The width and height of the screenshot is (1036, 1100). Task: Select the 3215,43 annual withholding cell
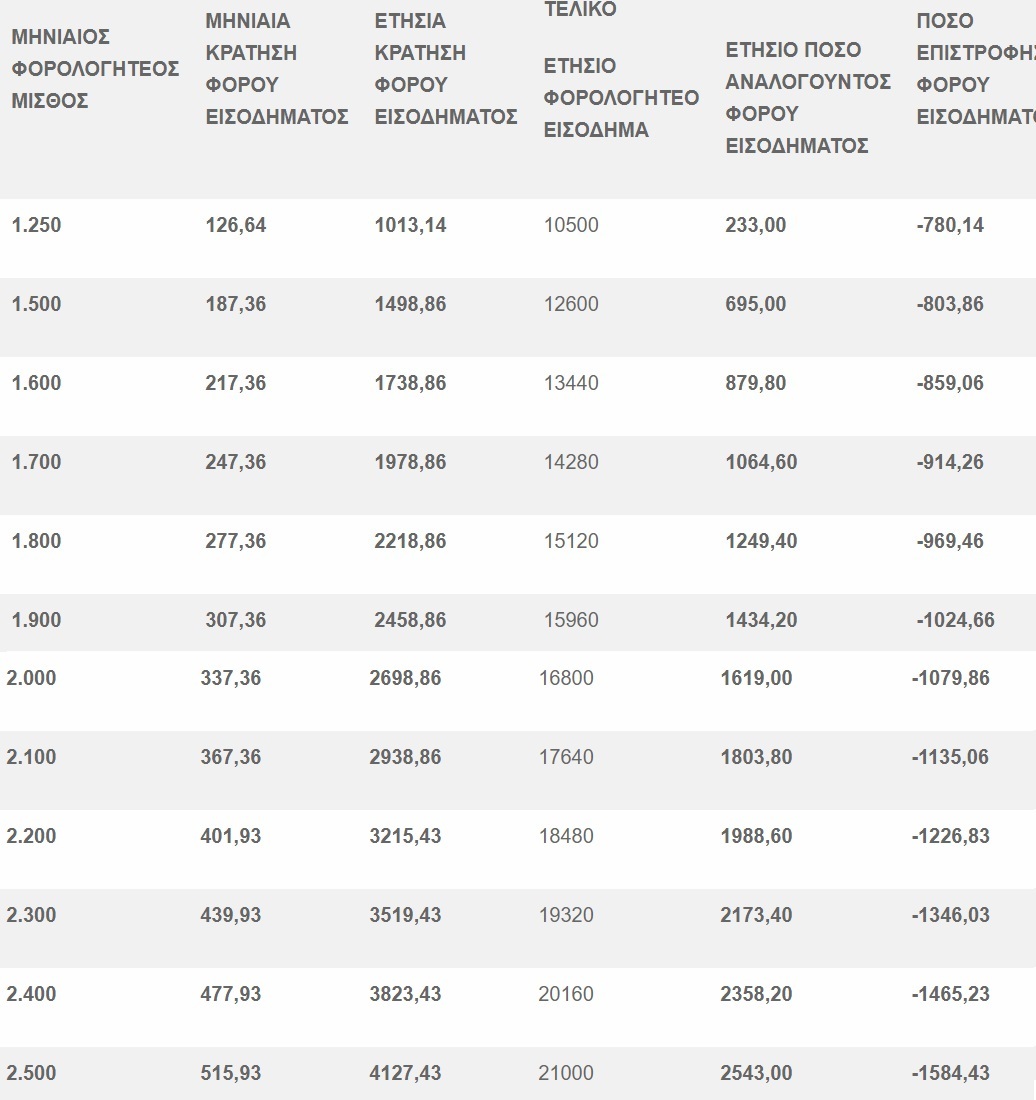point(405,836)
